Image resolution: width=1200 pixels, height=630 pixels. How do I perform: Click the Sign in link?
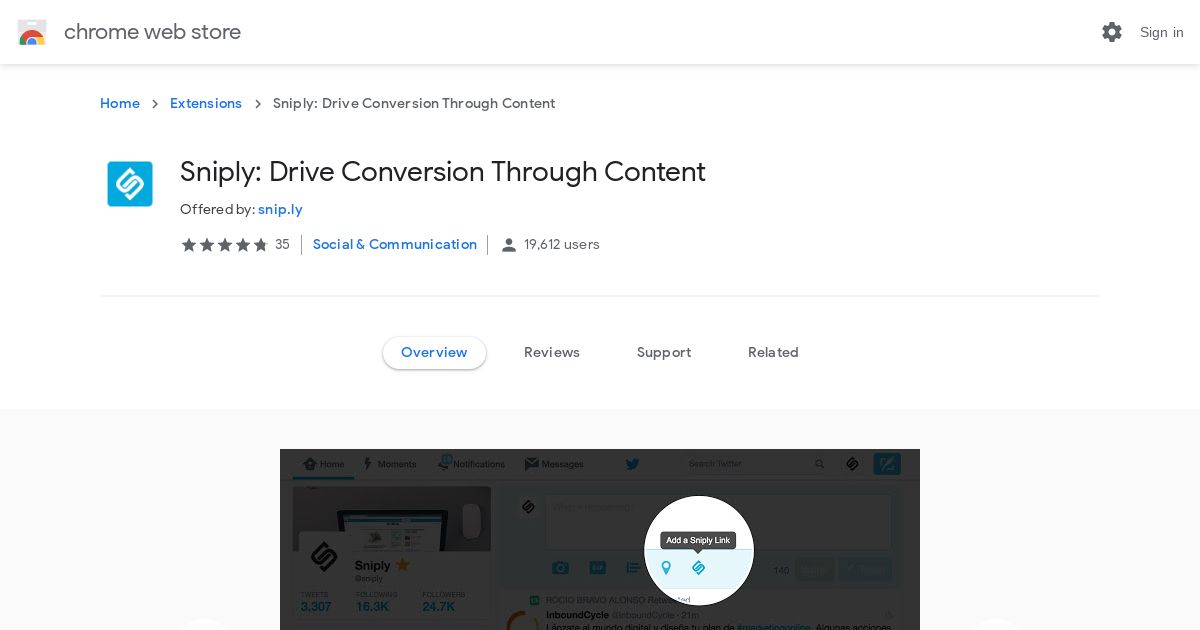[1162, 32]
